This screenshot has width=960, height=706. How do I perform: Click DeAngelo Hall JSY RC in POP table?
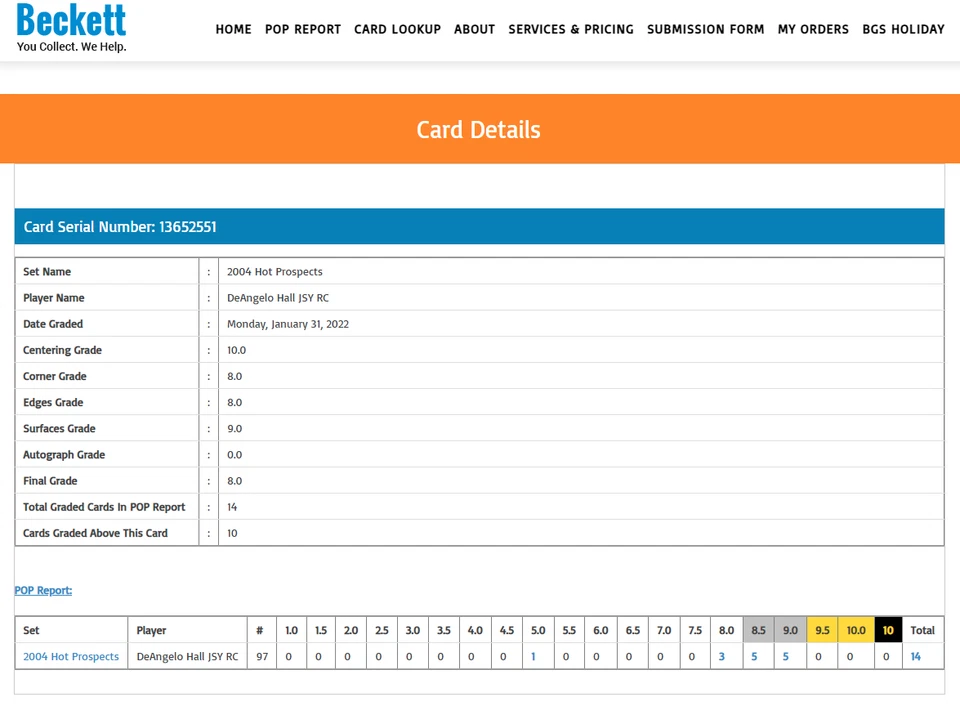pos(187,656)
